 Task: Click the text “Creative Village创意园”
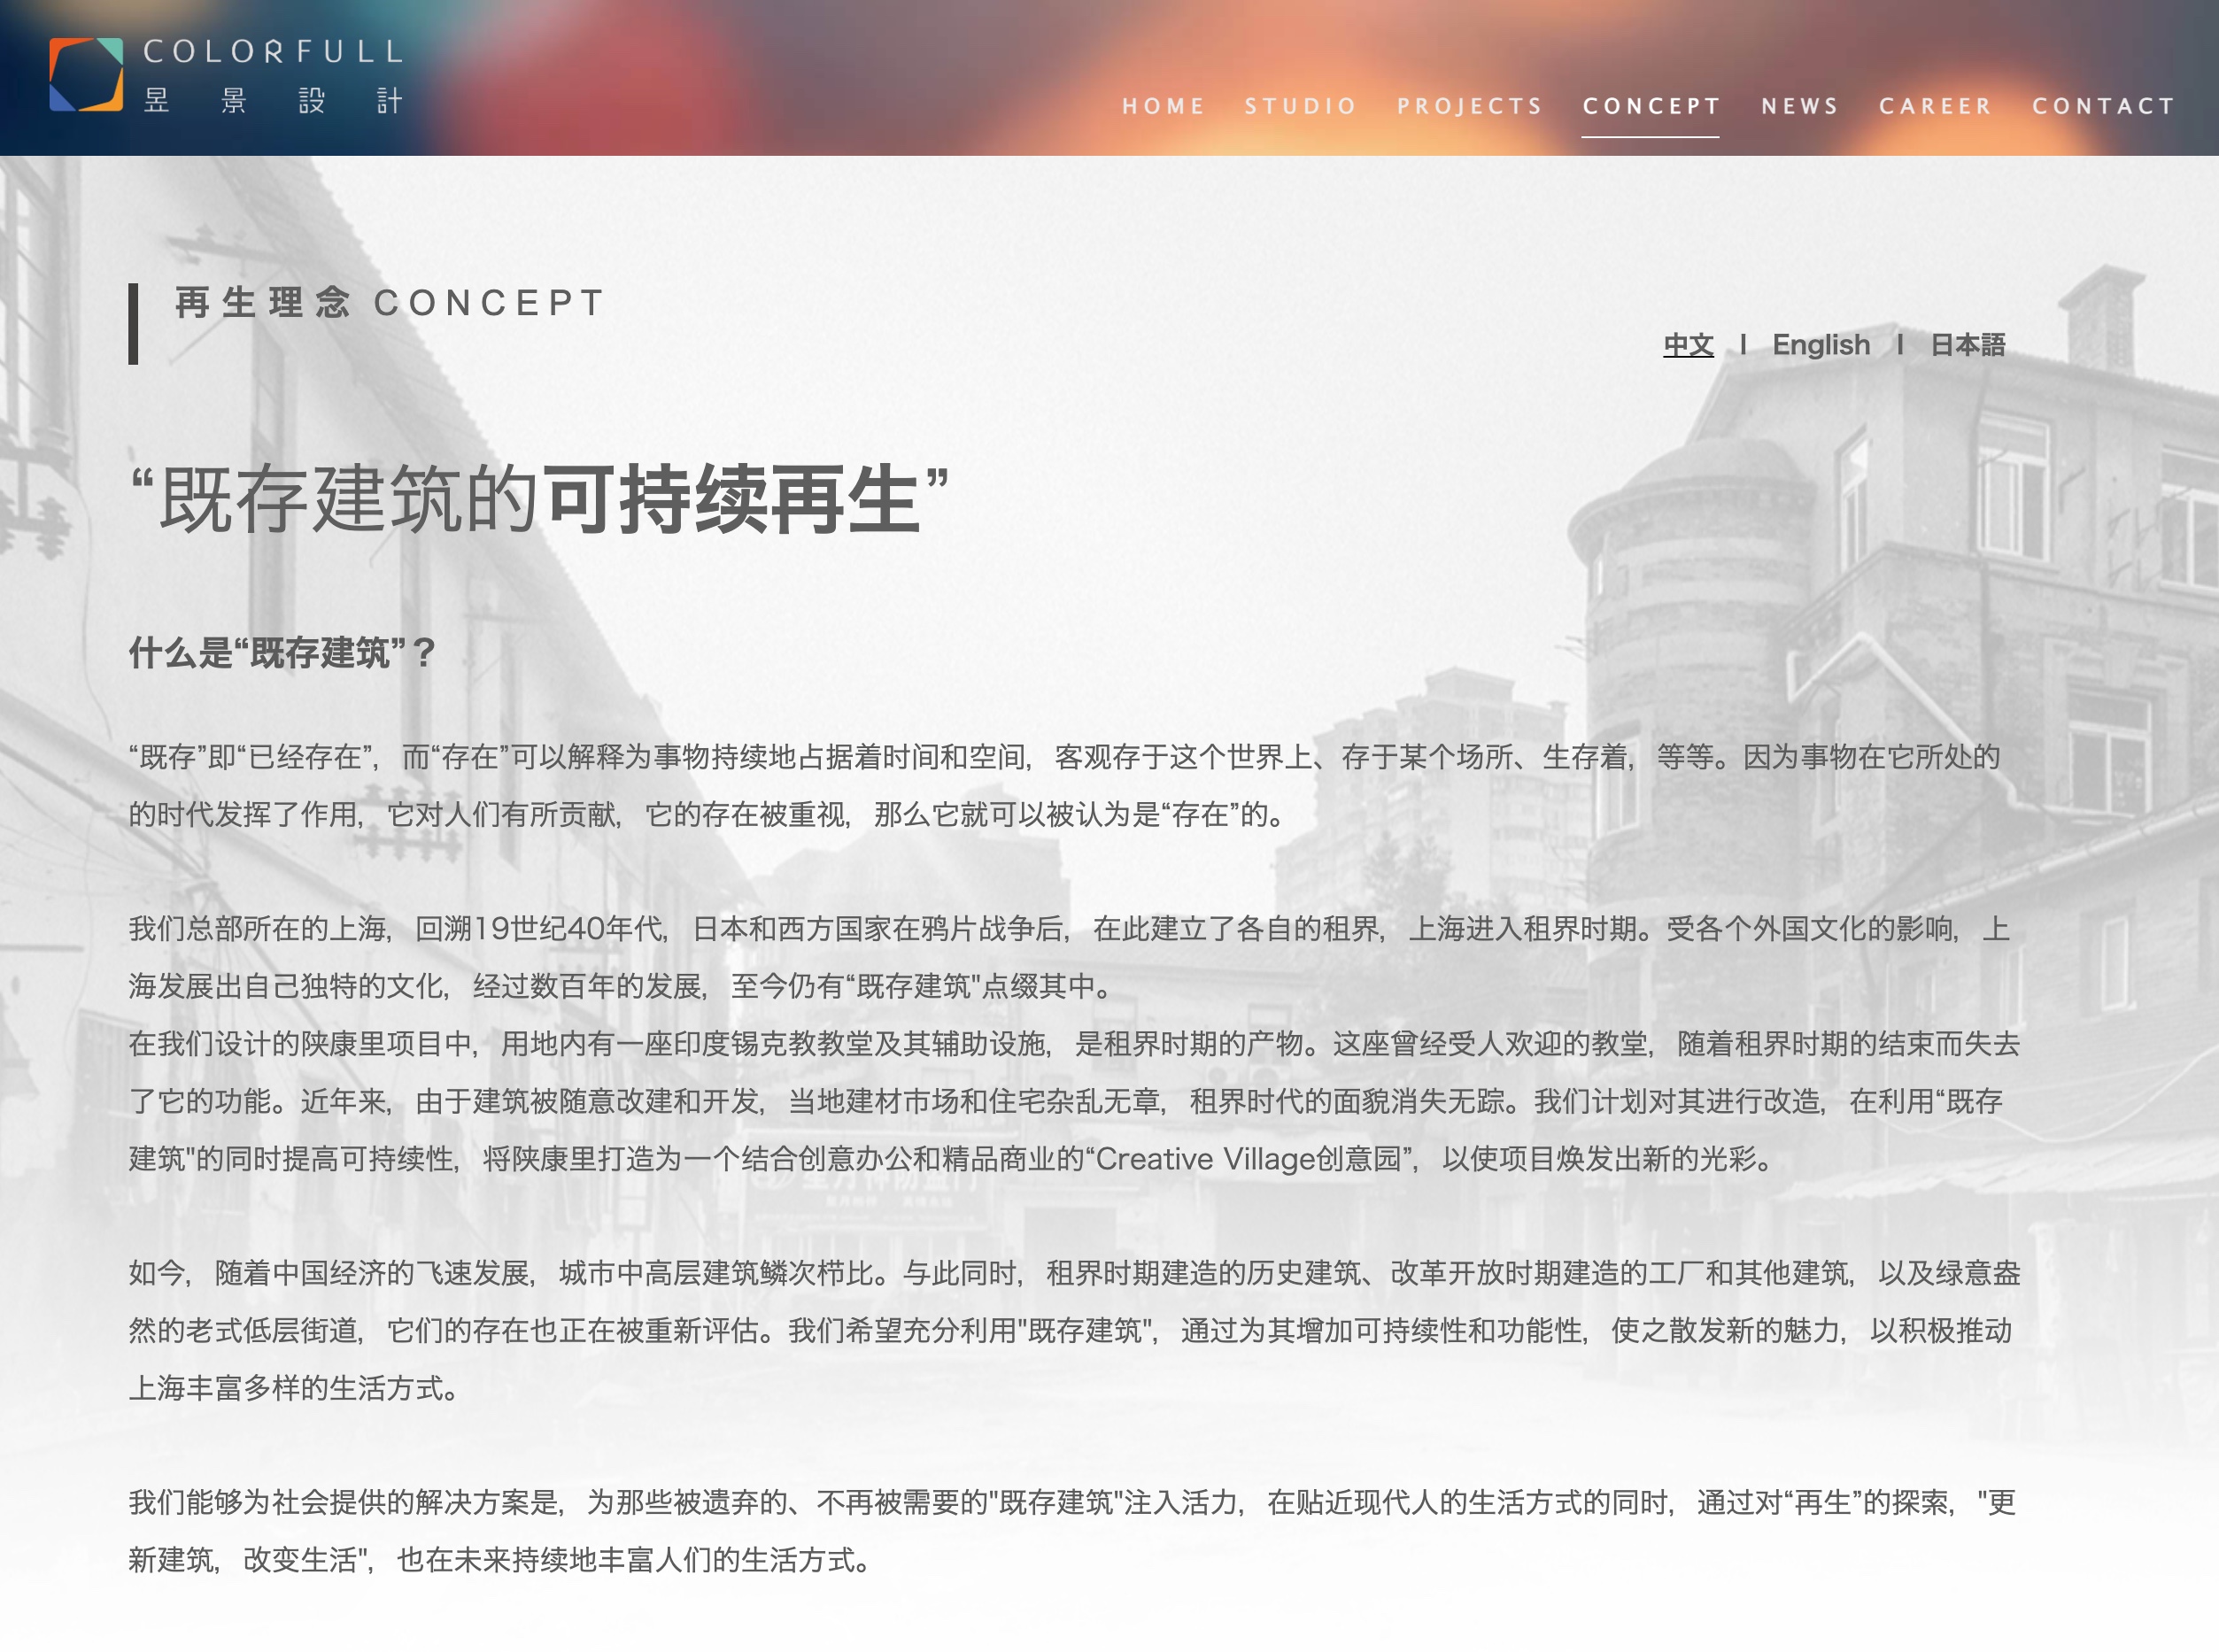[1250, 1159]
